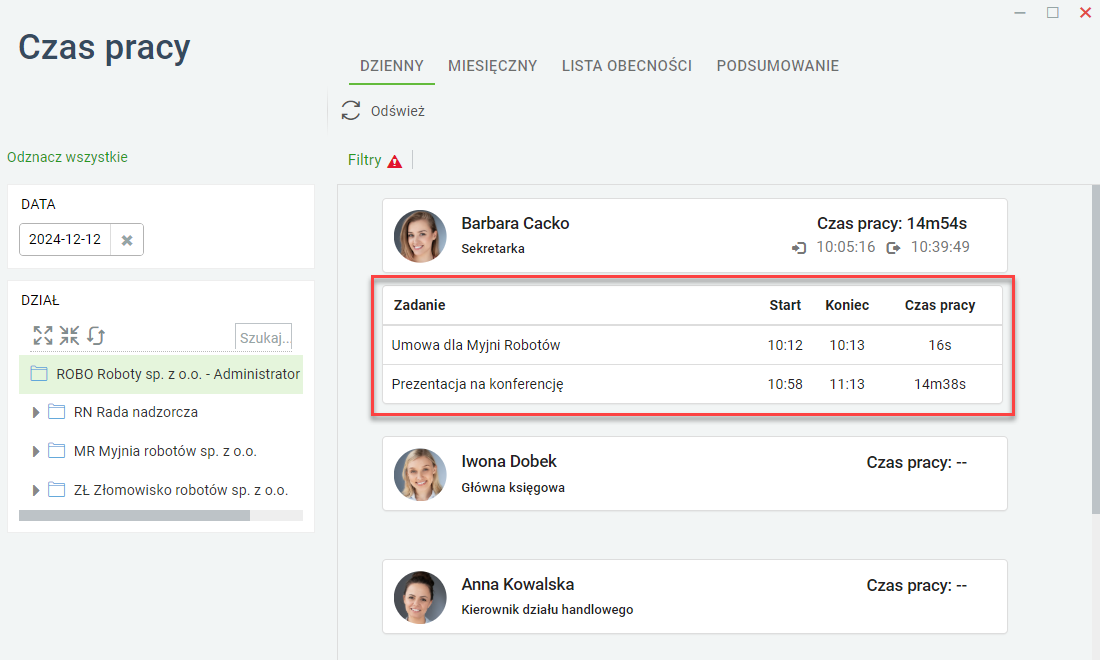Screen dimensions: 1100x660
Task: Open the LISTA OBECNOŚCI tab
Action: coord(626,66)
